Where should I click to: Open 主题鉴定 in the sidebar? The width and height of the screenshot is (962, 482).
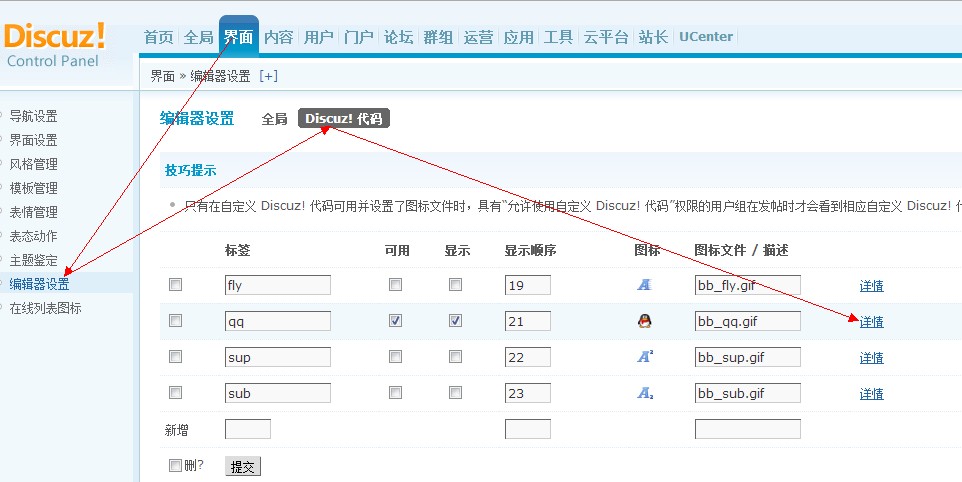click(33, 260)
